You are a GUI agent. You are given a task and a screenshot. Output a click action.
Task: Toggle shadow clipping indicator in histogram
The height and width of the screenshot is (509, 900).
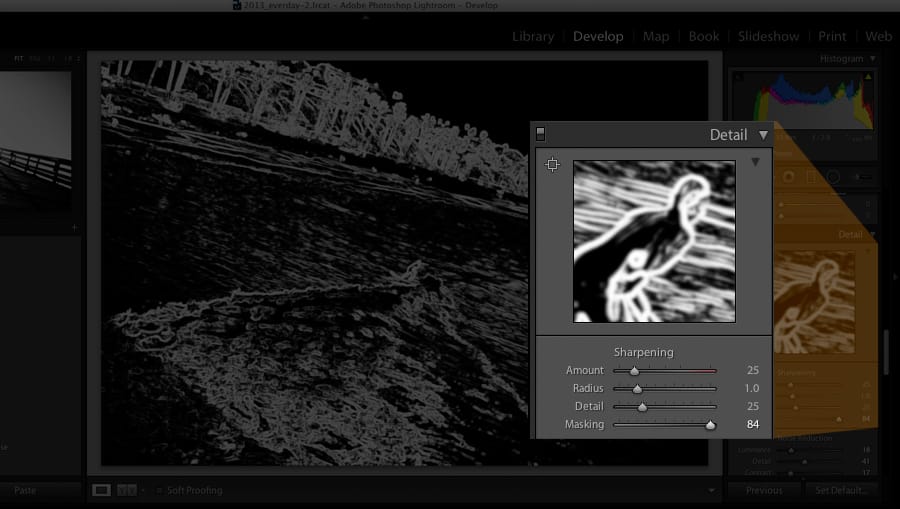pyautogui.click(x=738, y=78)
